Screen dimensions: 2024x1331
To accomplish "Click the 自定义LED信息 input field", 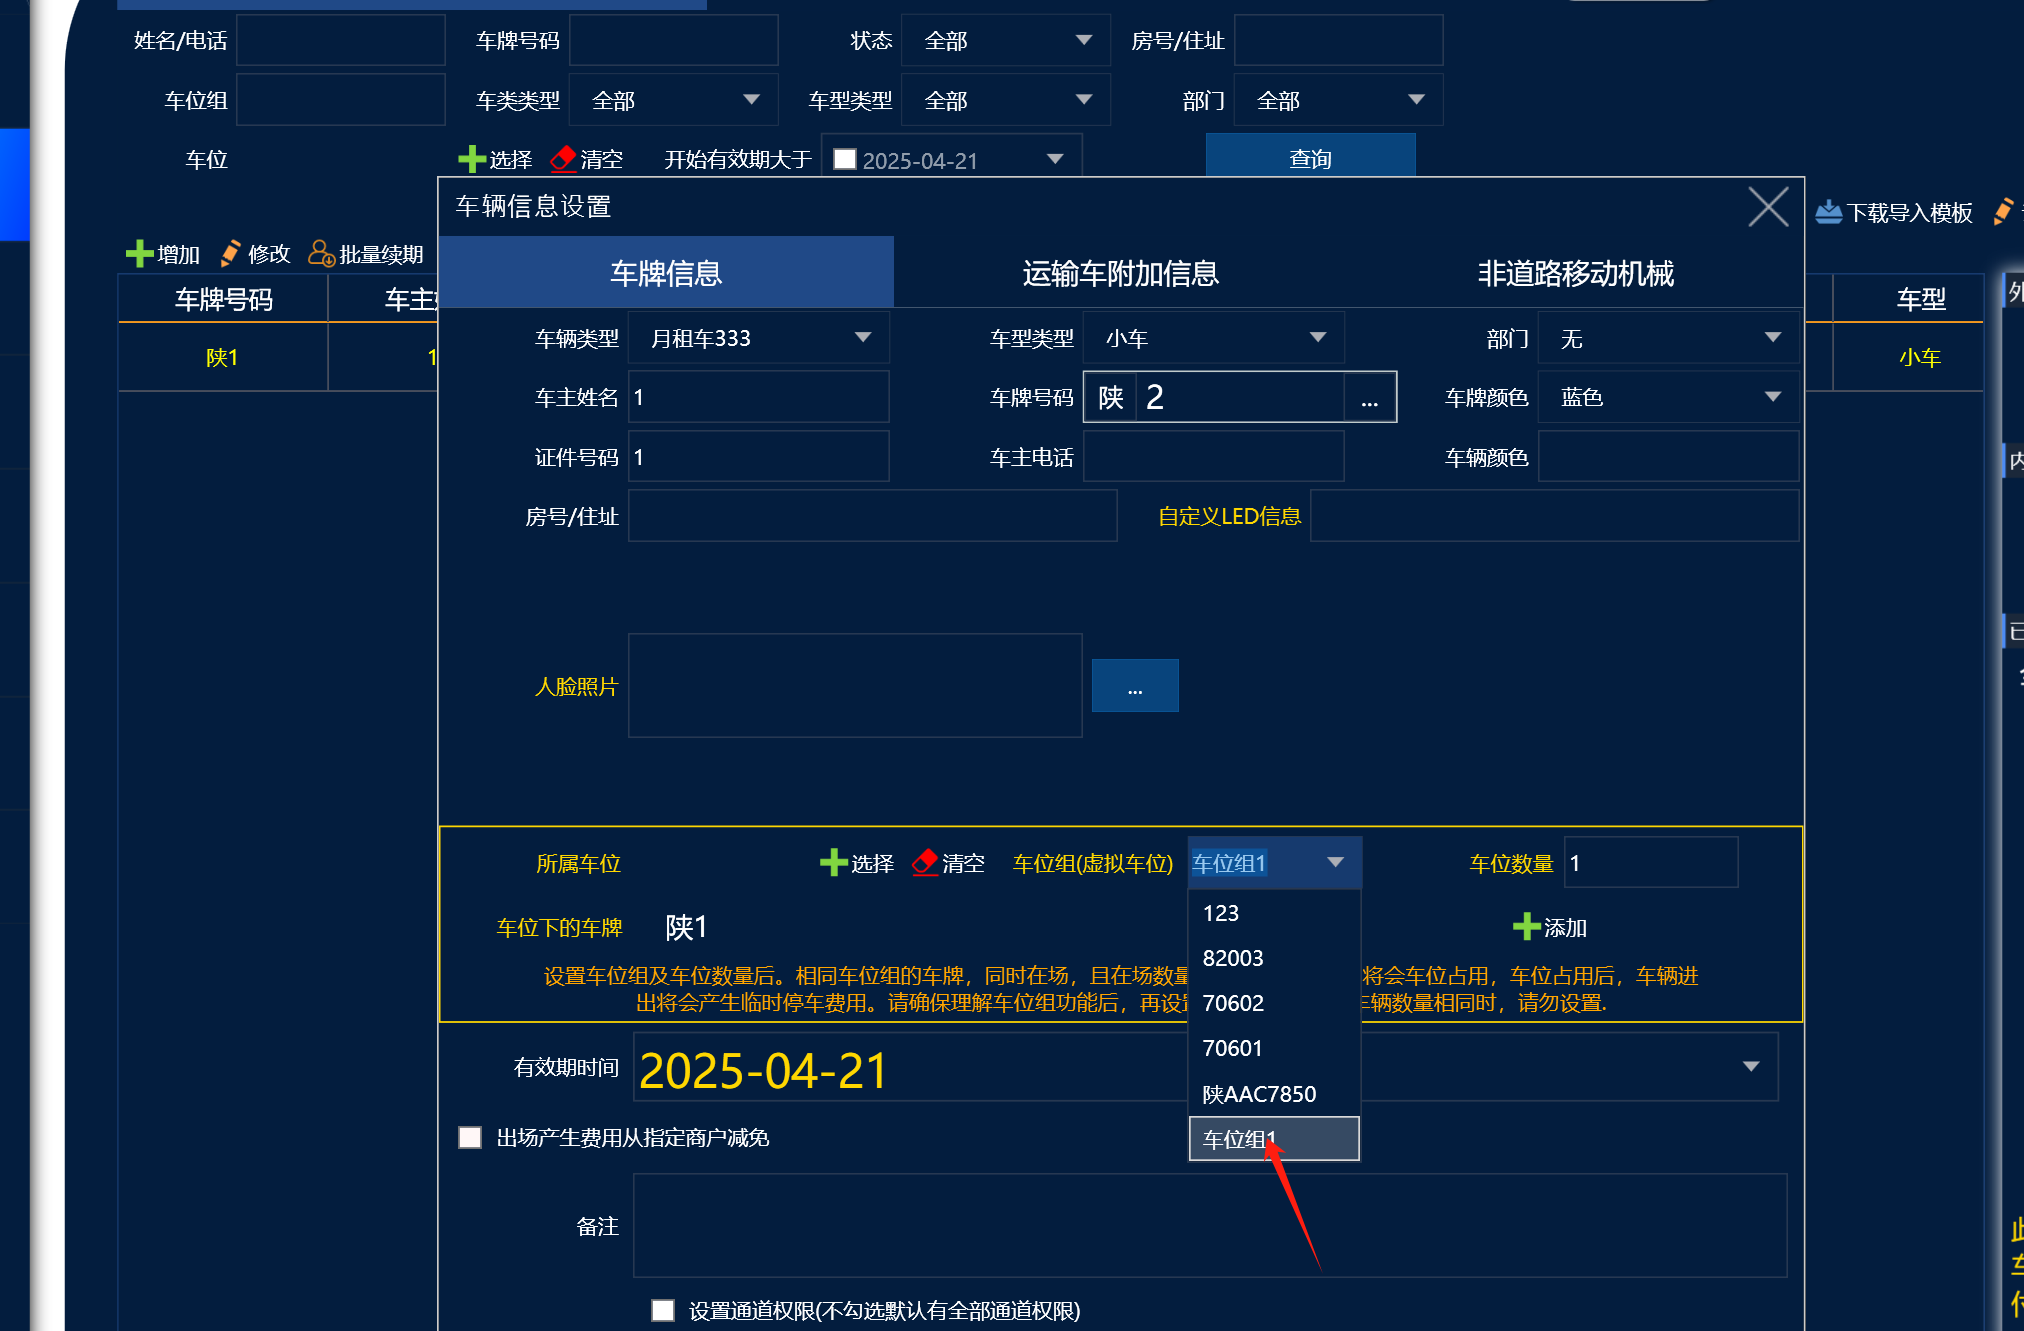I will click(x=1555, y=516).
